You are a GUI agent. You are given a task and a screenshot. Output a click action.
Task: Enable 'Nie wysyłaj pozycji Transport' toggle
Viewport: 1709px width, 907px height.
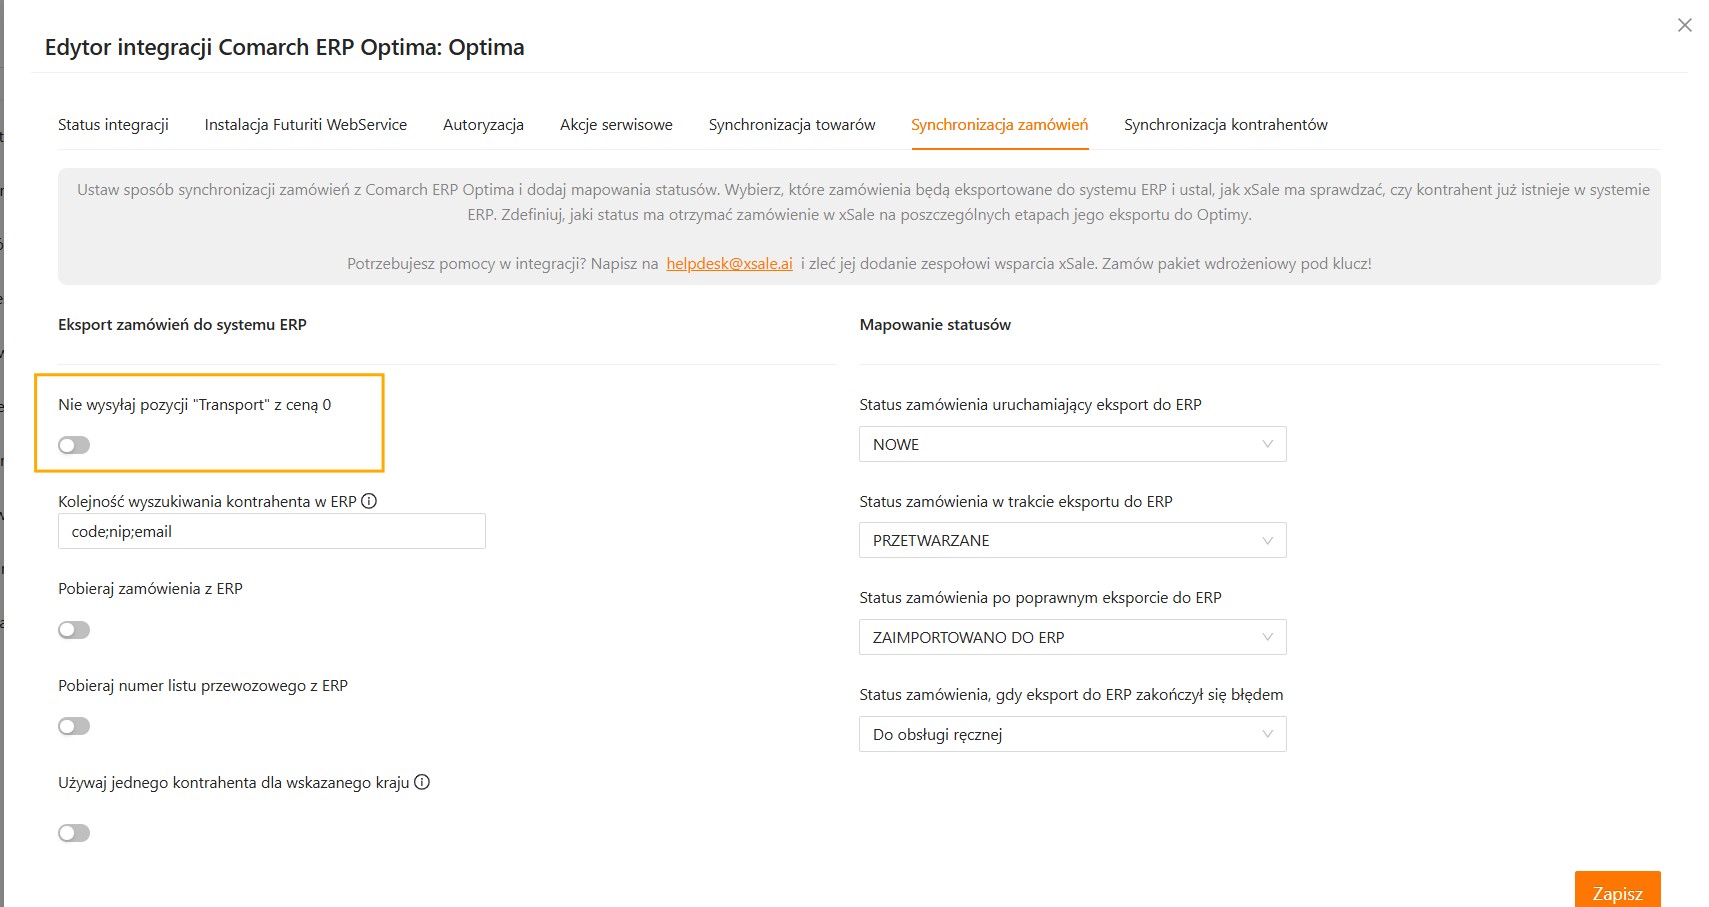(x=74, y=445)
